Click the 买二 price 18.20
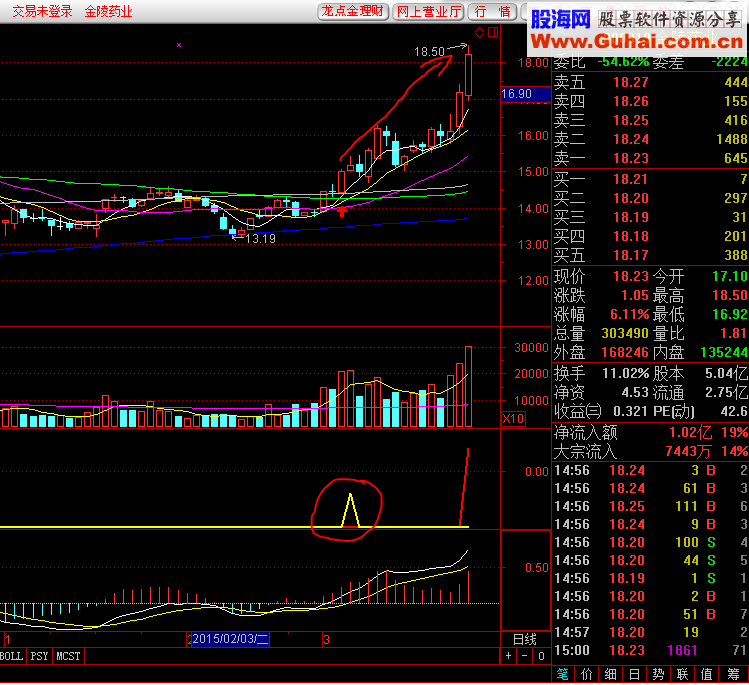 (631, 198)
